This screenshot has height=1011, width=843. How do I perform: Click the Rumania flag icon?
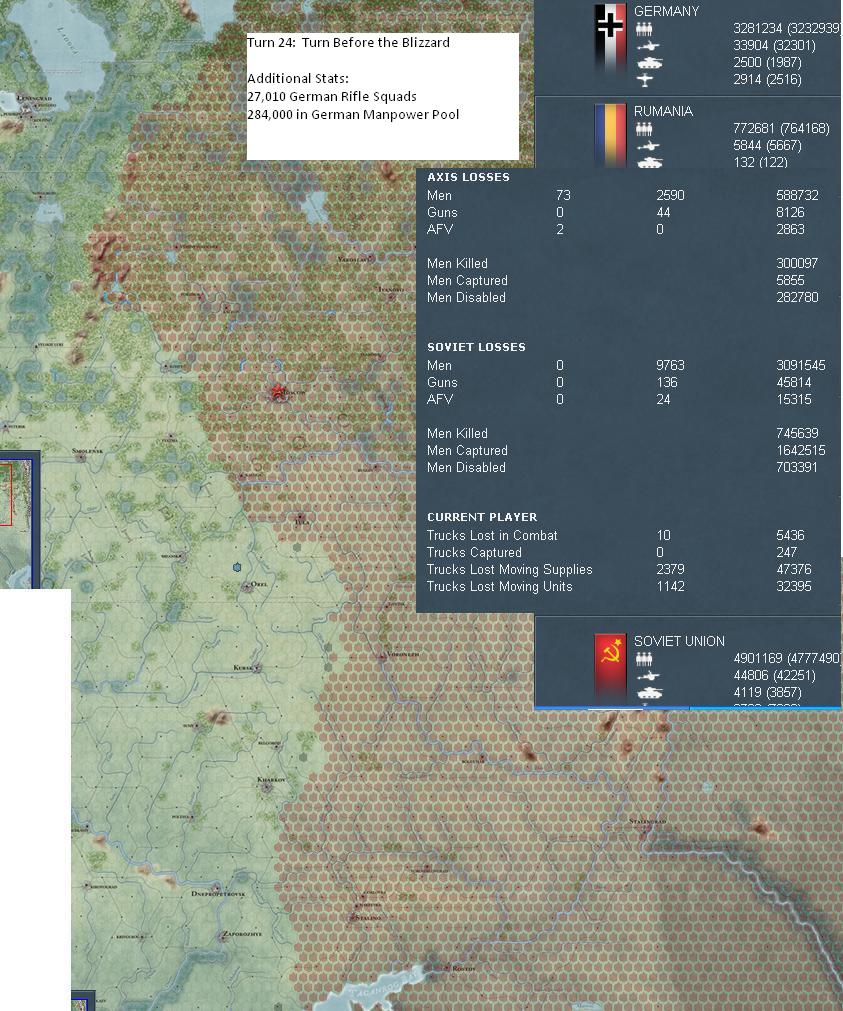[x=610, y=135]
